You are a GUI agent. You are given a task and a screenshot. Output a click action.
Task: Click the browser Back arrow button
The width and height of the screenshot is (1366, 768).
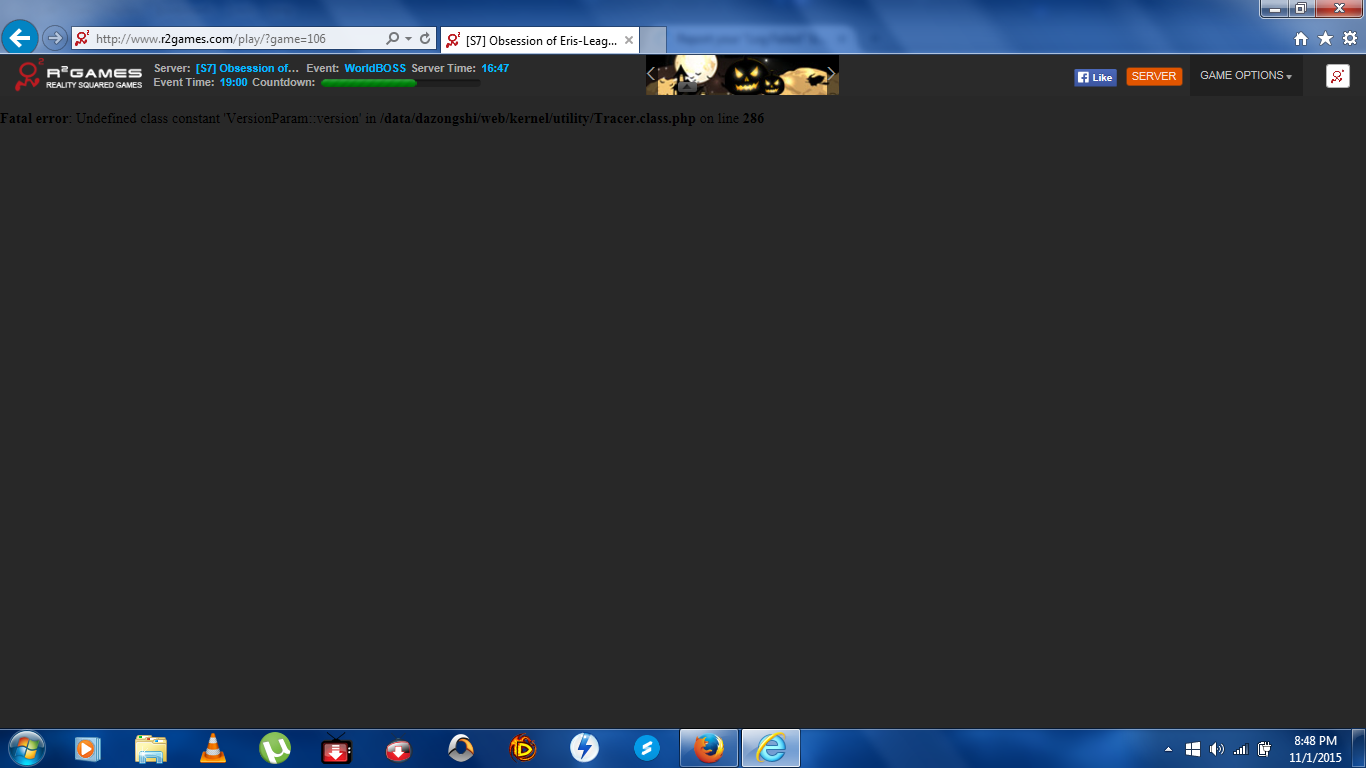[20, 38]
